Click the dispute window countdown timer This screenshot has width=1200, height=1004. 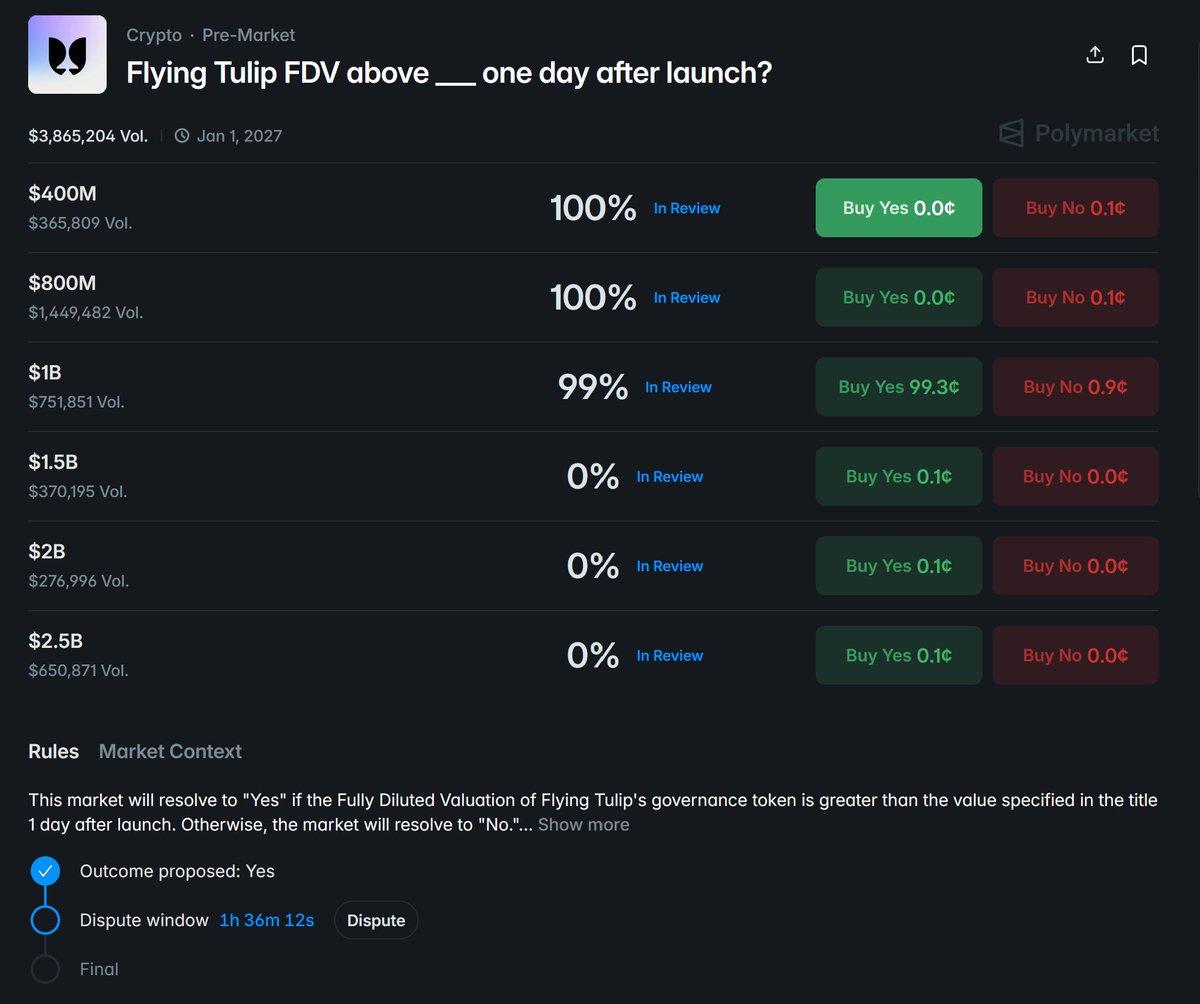click(266, 920)
